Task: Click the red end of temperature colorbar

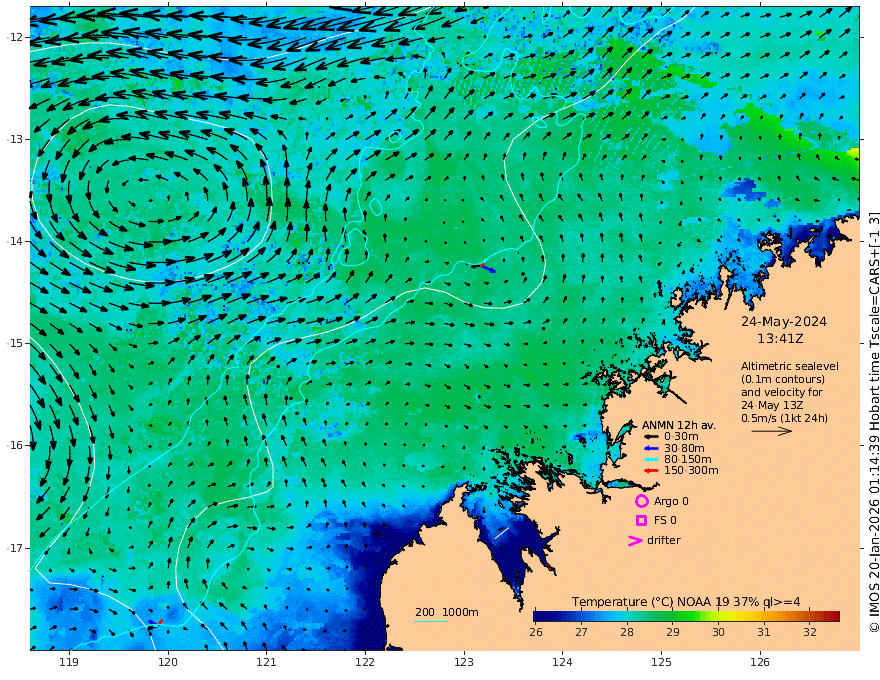Action: click(833, 616)
